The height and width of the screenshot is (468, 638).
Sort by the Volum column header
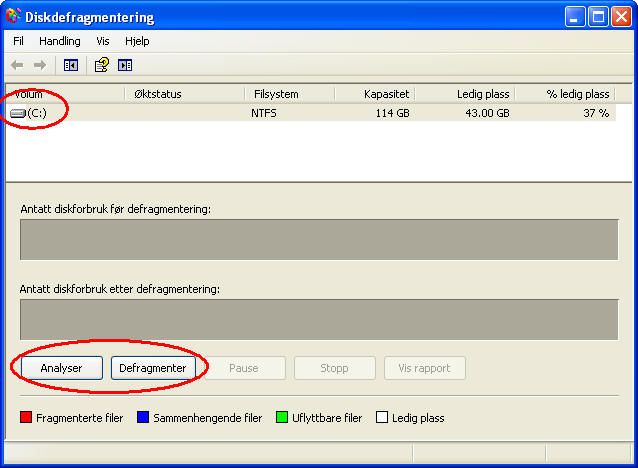(x=65, y=94)
